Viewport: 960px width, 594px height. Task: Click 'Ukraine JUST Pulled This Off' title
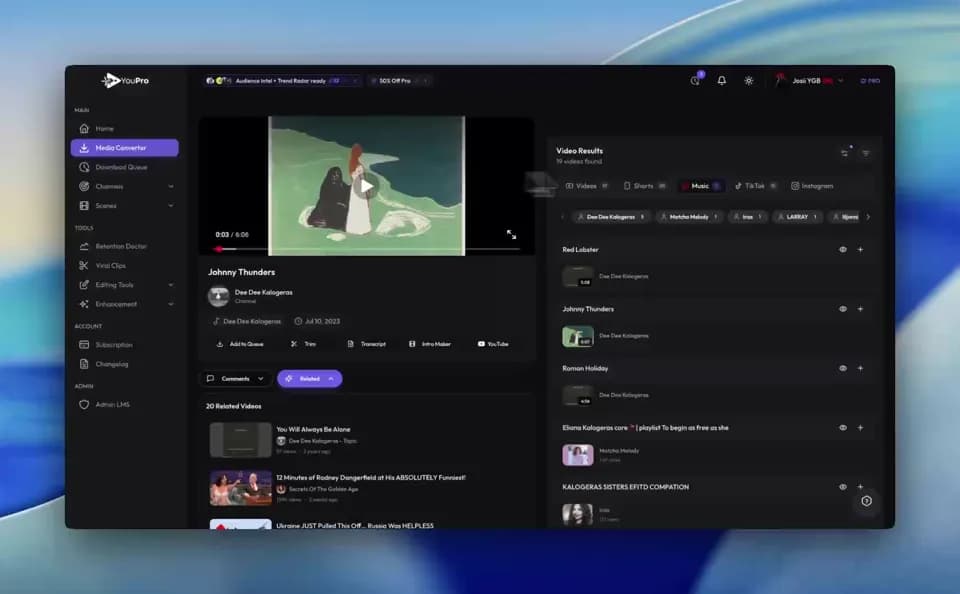pyautogui.click(x=355, y=525)
